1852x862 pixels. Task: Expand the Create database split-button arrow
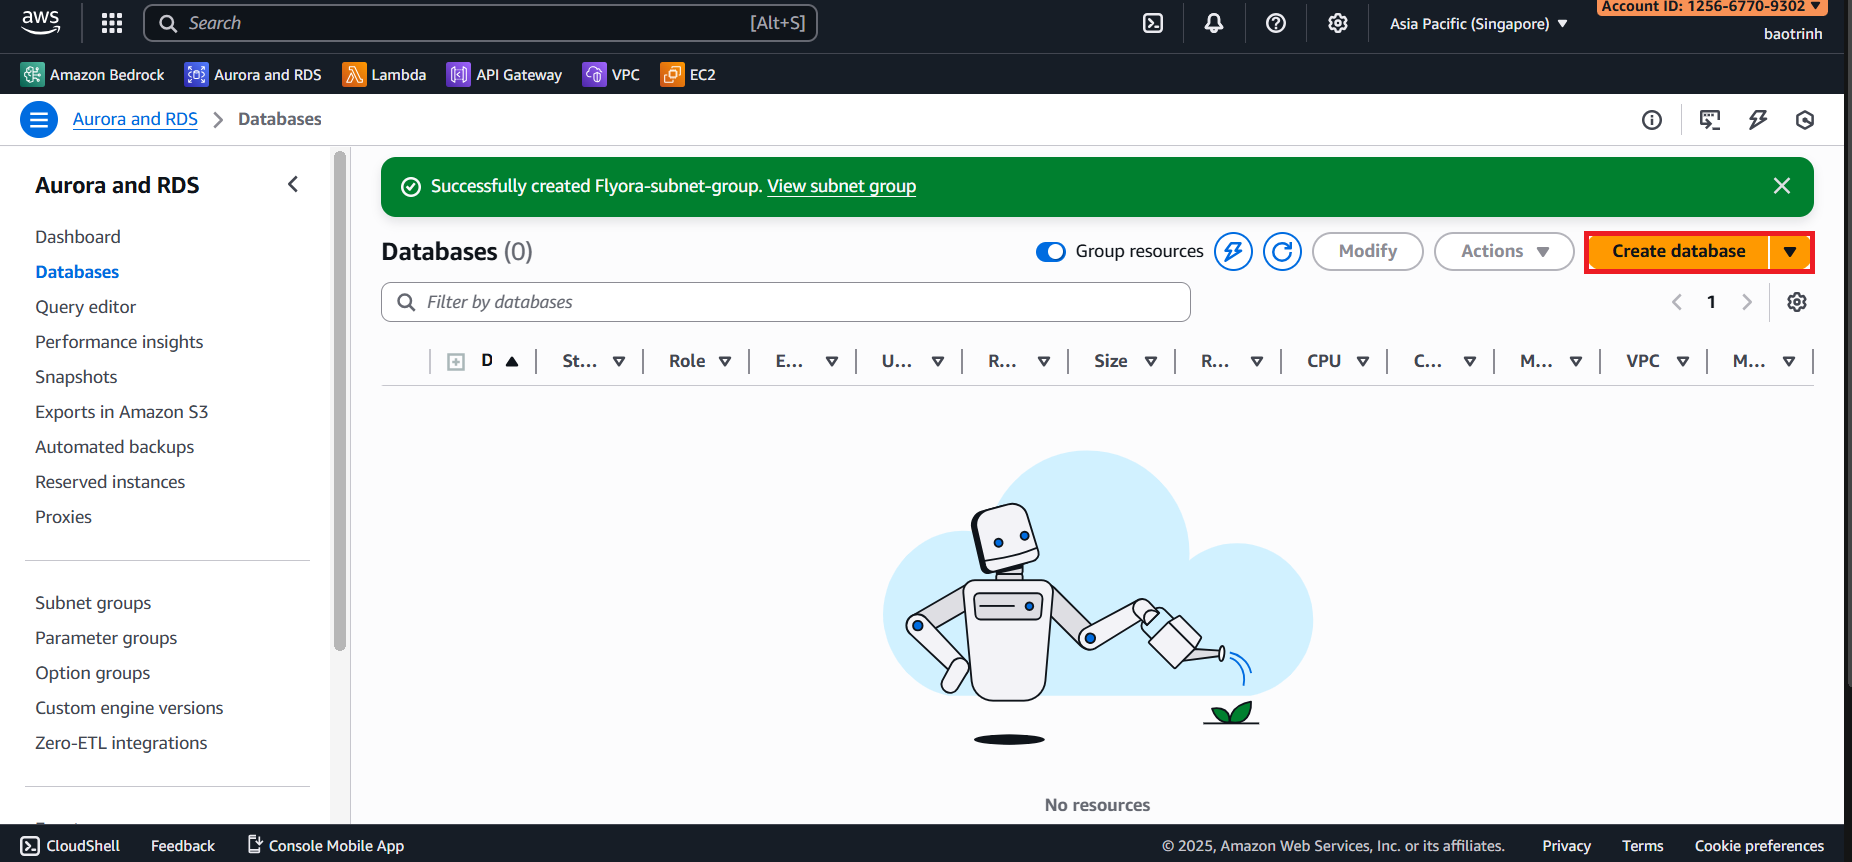pos(1790,252)
